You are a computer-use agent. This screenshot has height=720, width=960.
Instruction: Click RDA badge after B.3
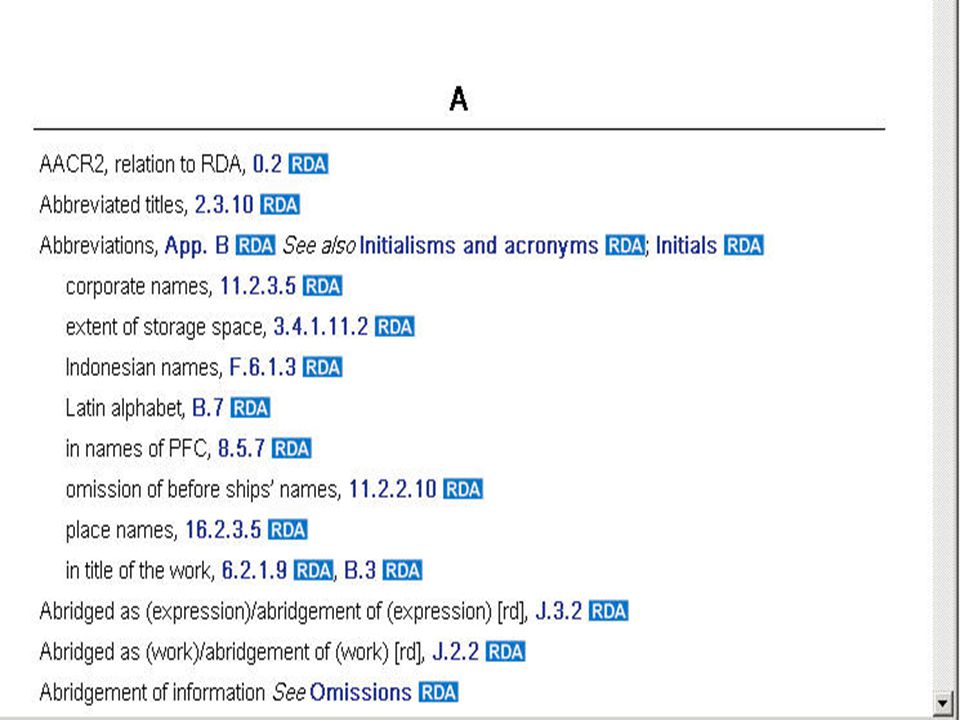pyautogui.click(x=403, y=571)
